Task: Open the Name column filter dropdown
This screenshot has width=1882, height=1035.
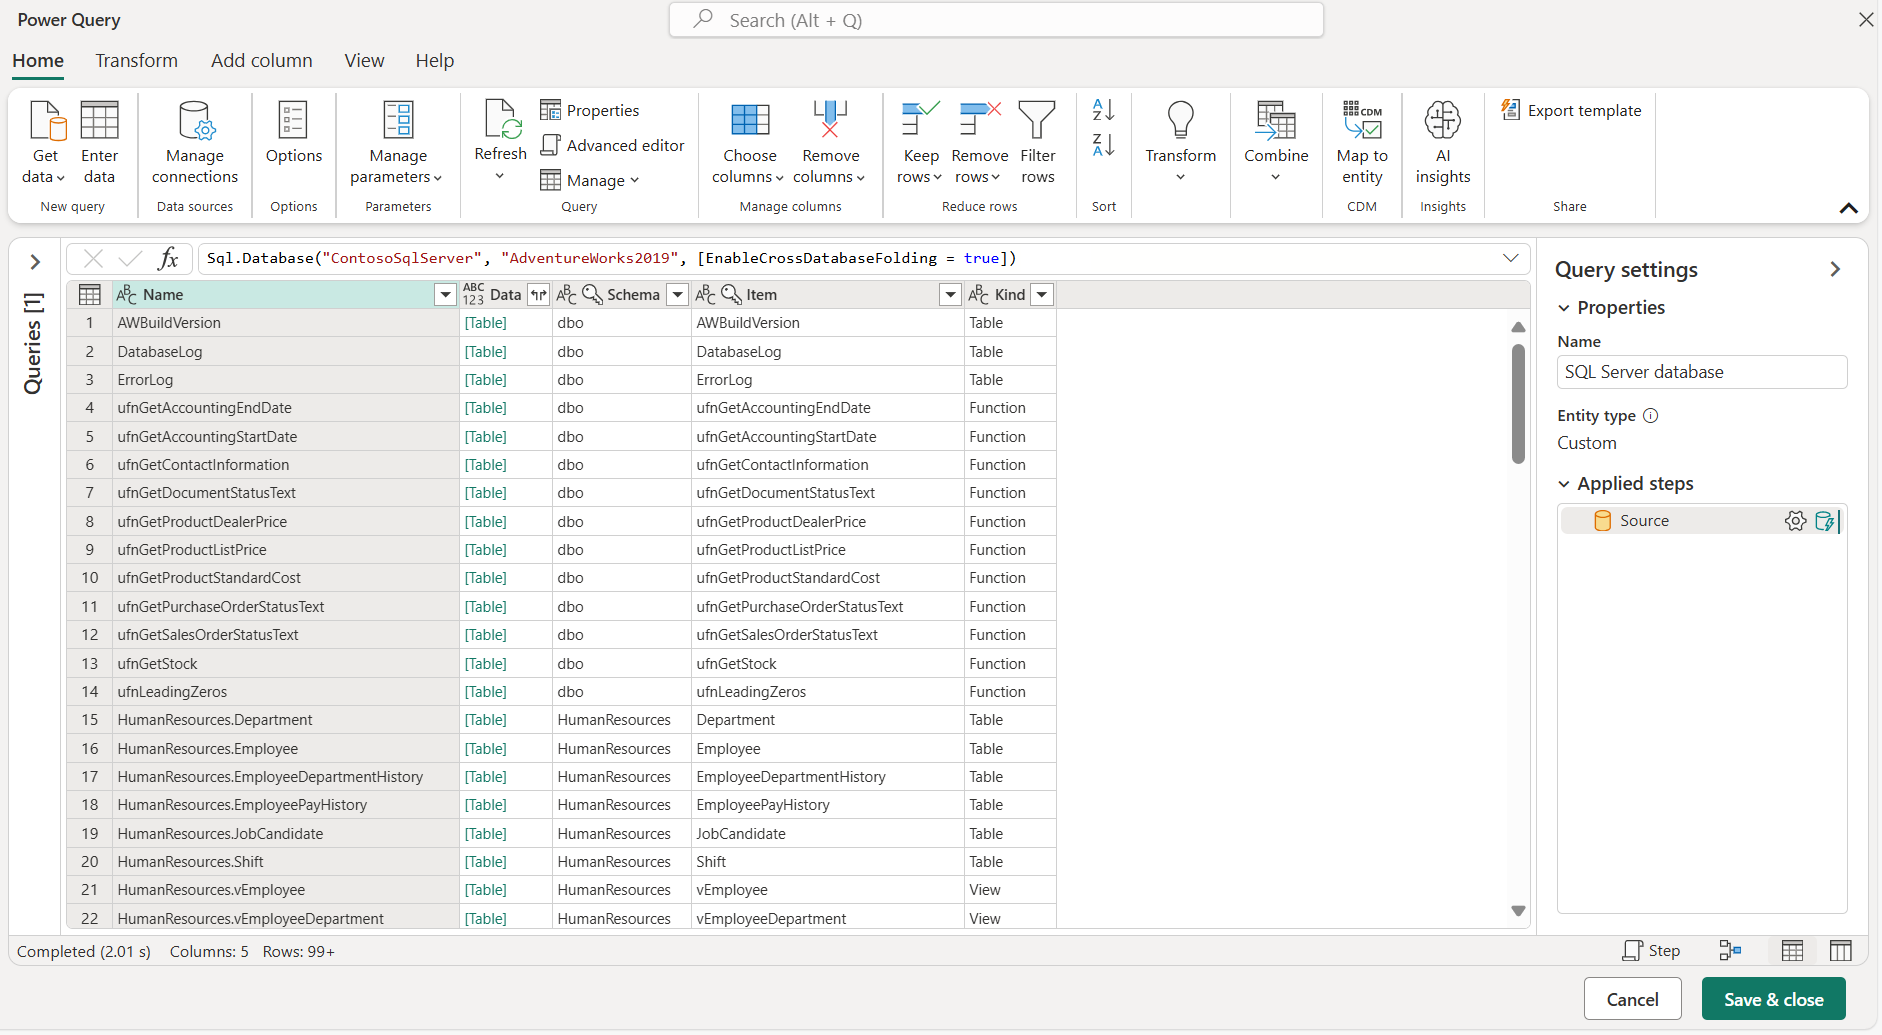Action: click(445, 295)
